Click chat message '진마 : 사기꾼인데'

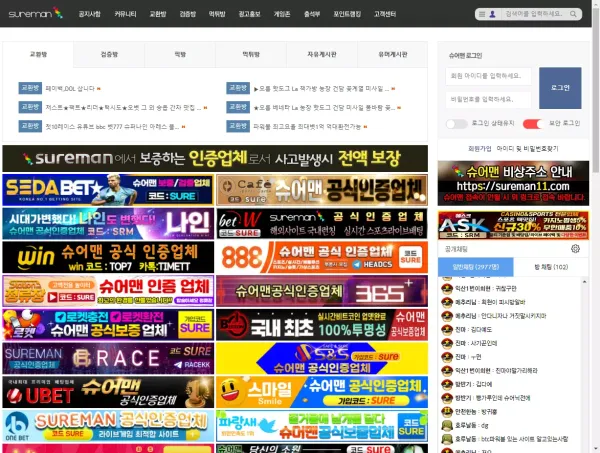476,343
